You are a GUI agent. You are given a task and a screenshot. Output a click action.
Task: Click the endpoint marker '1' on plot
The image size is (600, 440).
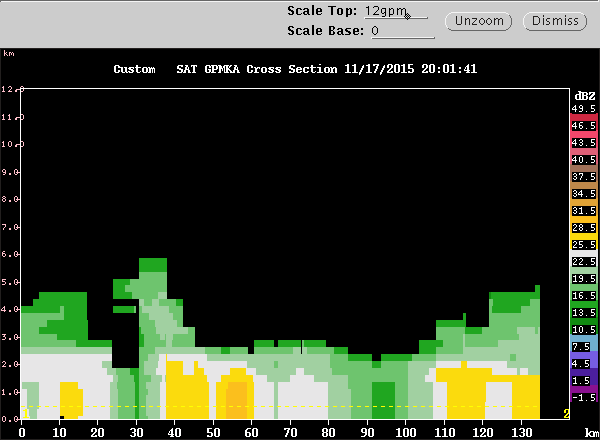click(25, 413)
